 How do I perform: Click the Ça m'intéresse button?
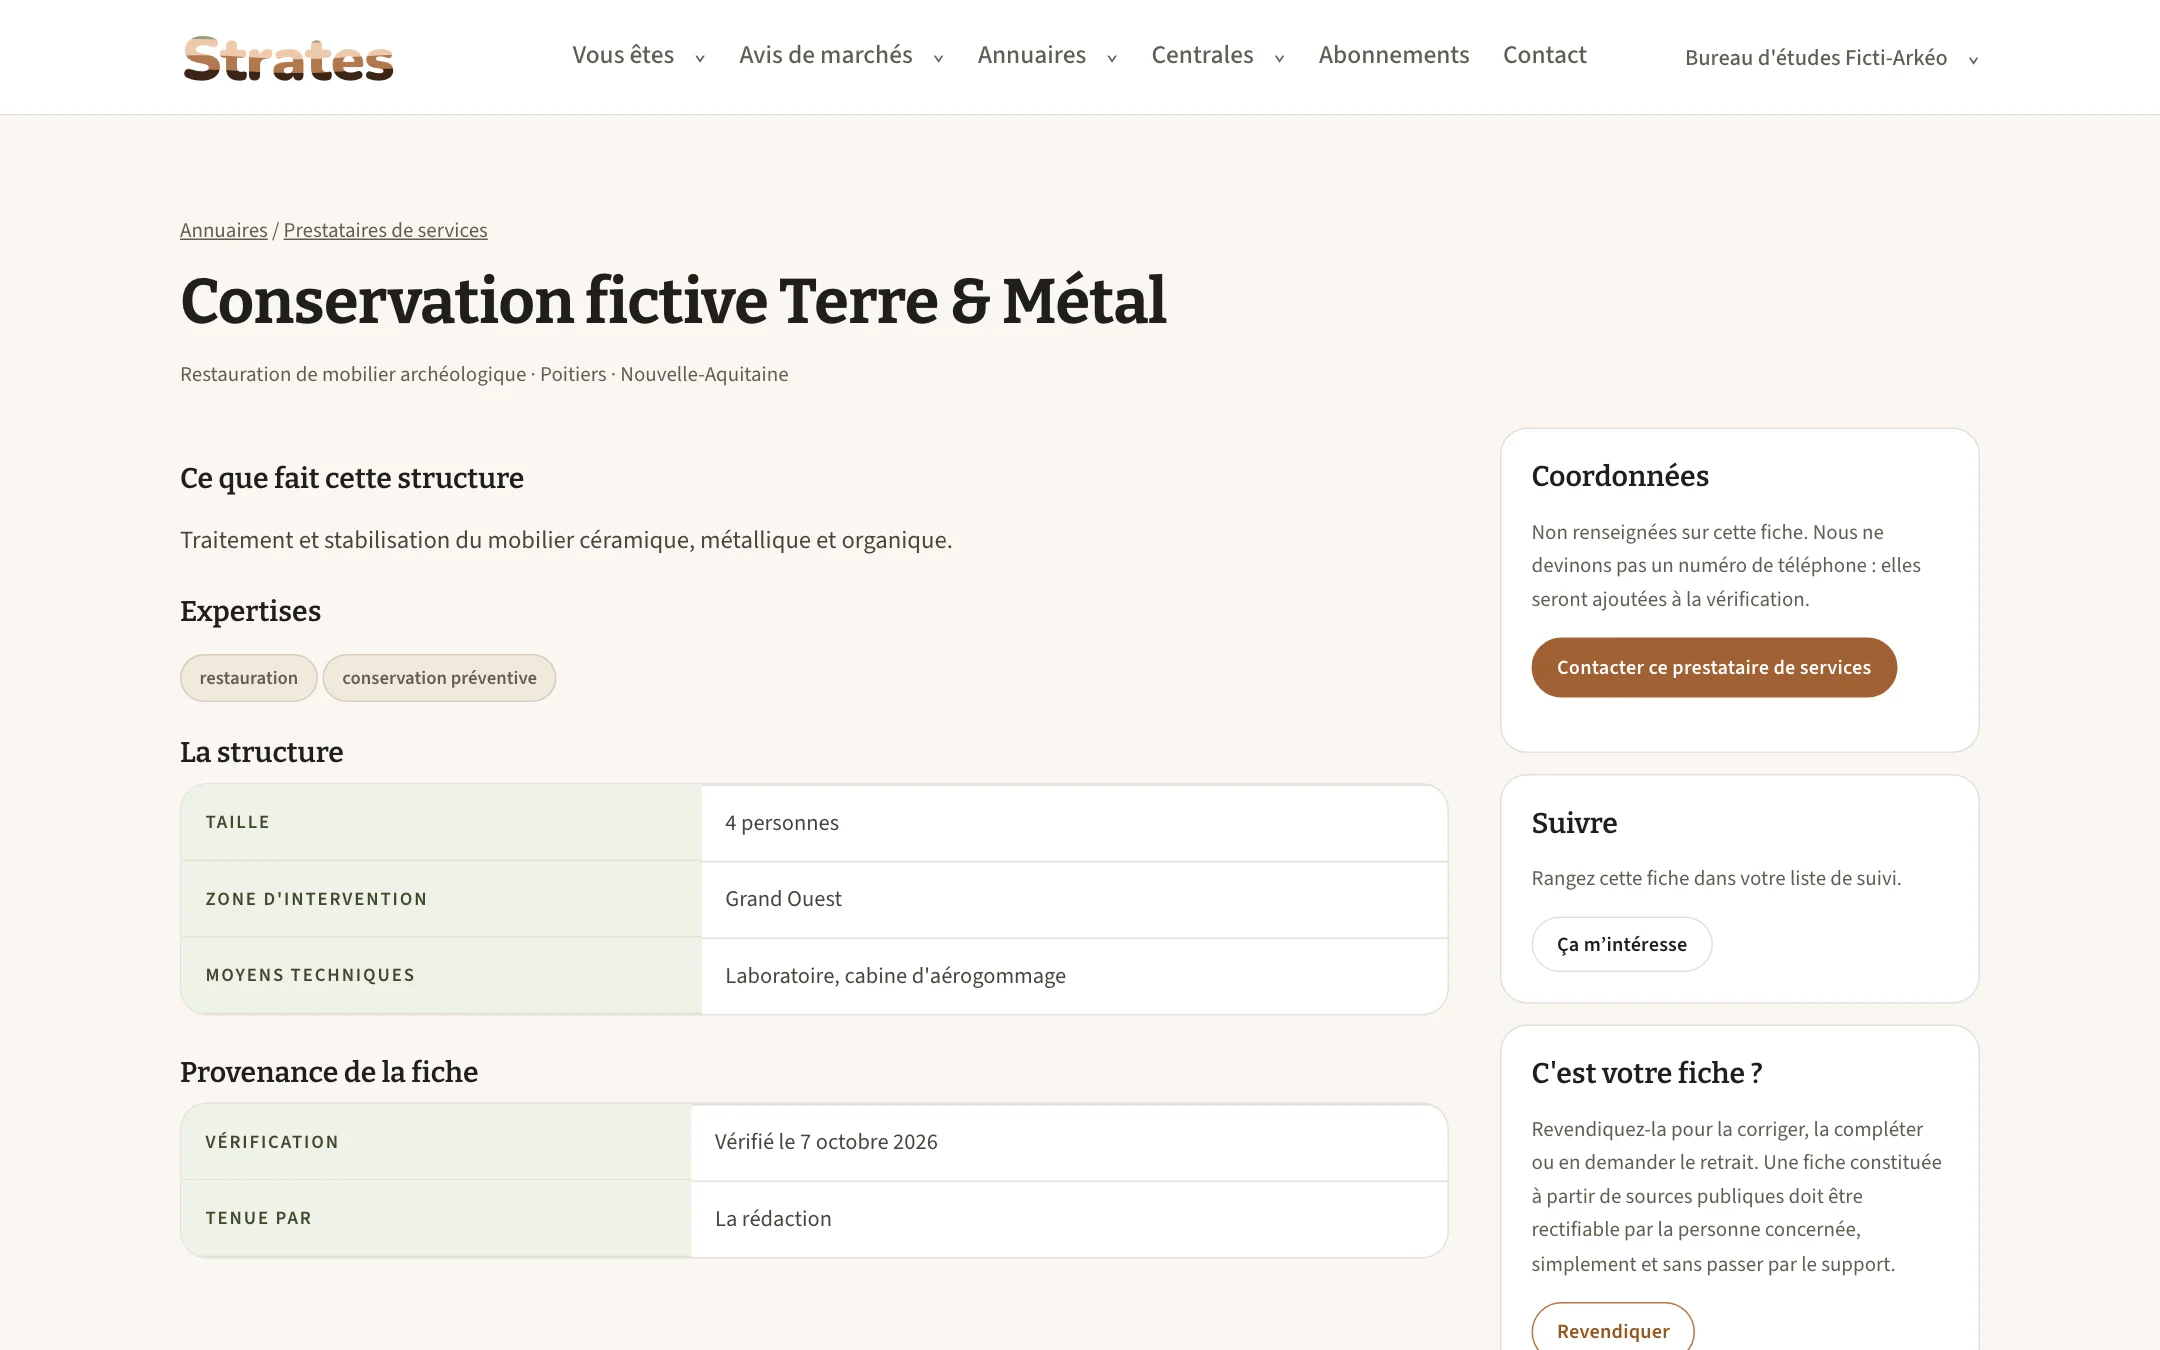1621,944
